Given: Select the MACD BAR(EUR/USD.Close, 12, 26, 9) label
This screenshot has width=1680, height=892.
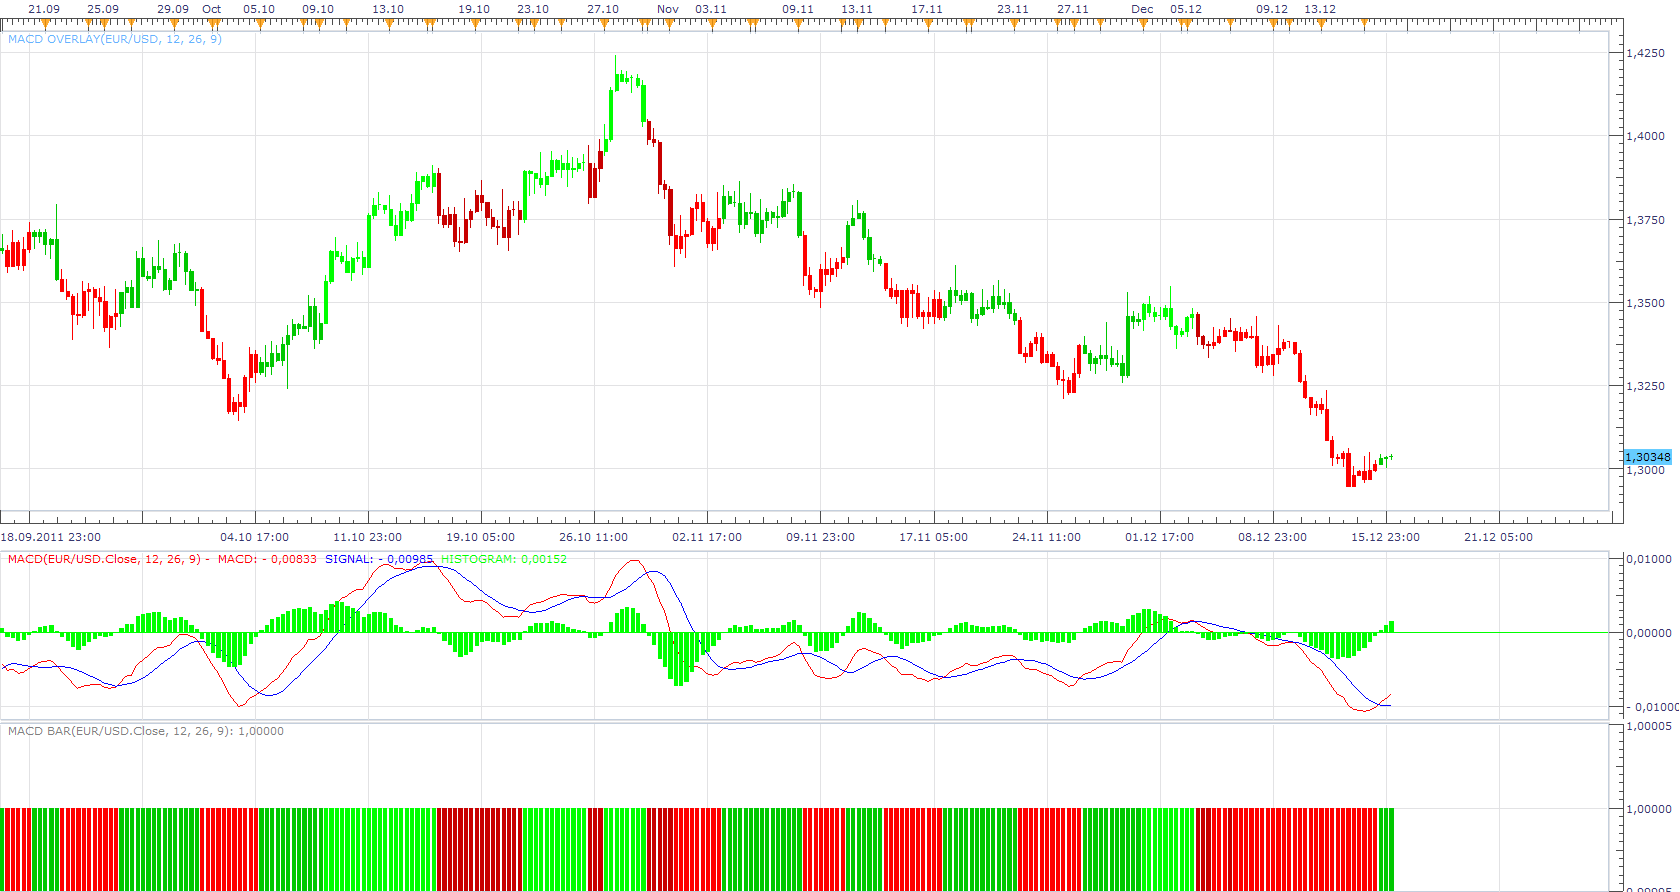Looking at the screenshot, I should 146,731.
